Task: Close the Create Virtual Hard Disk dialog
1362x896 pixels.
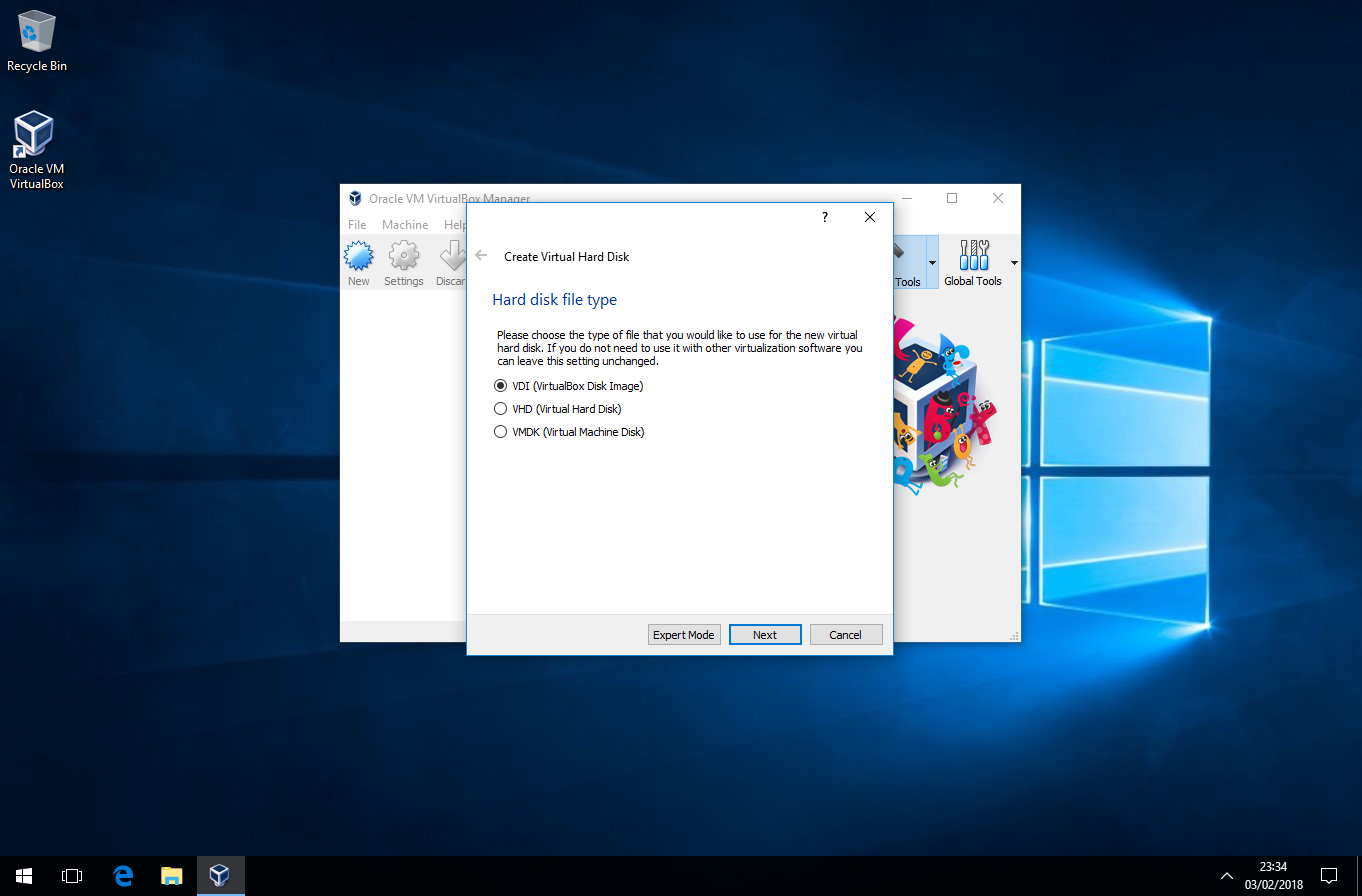Action: [870, 217]
